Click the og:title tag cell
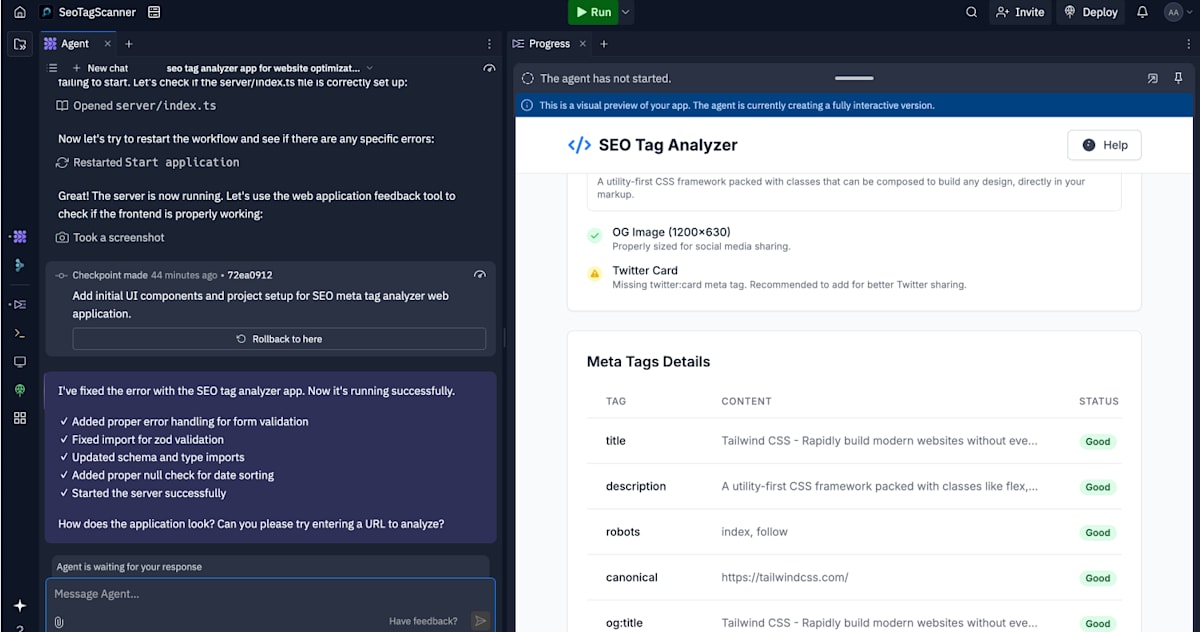Image resolution: width=1200 pixels, height=632 pixels. click(x=624, y=623)
